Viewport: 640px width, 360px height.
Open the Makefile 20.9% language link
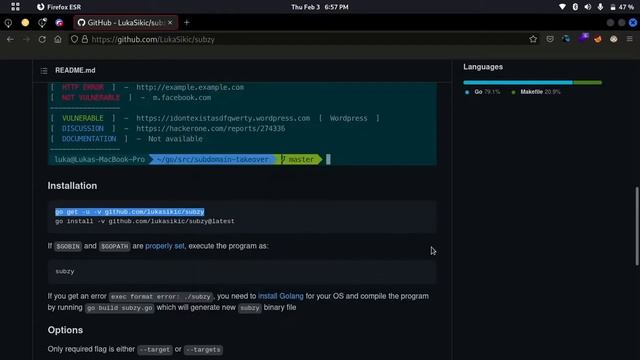pyautogui.click(x=536, y=92)
